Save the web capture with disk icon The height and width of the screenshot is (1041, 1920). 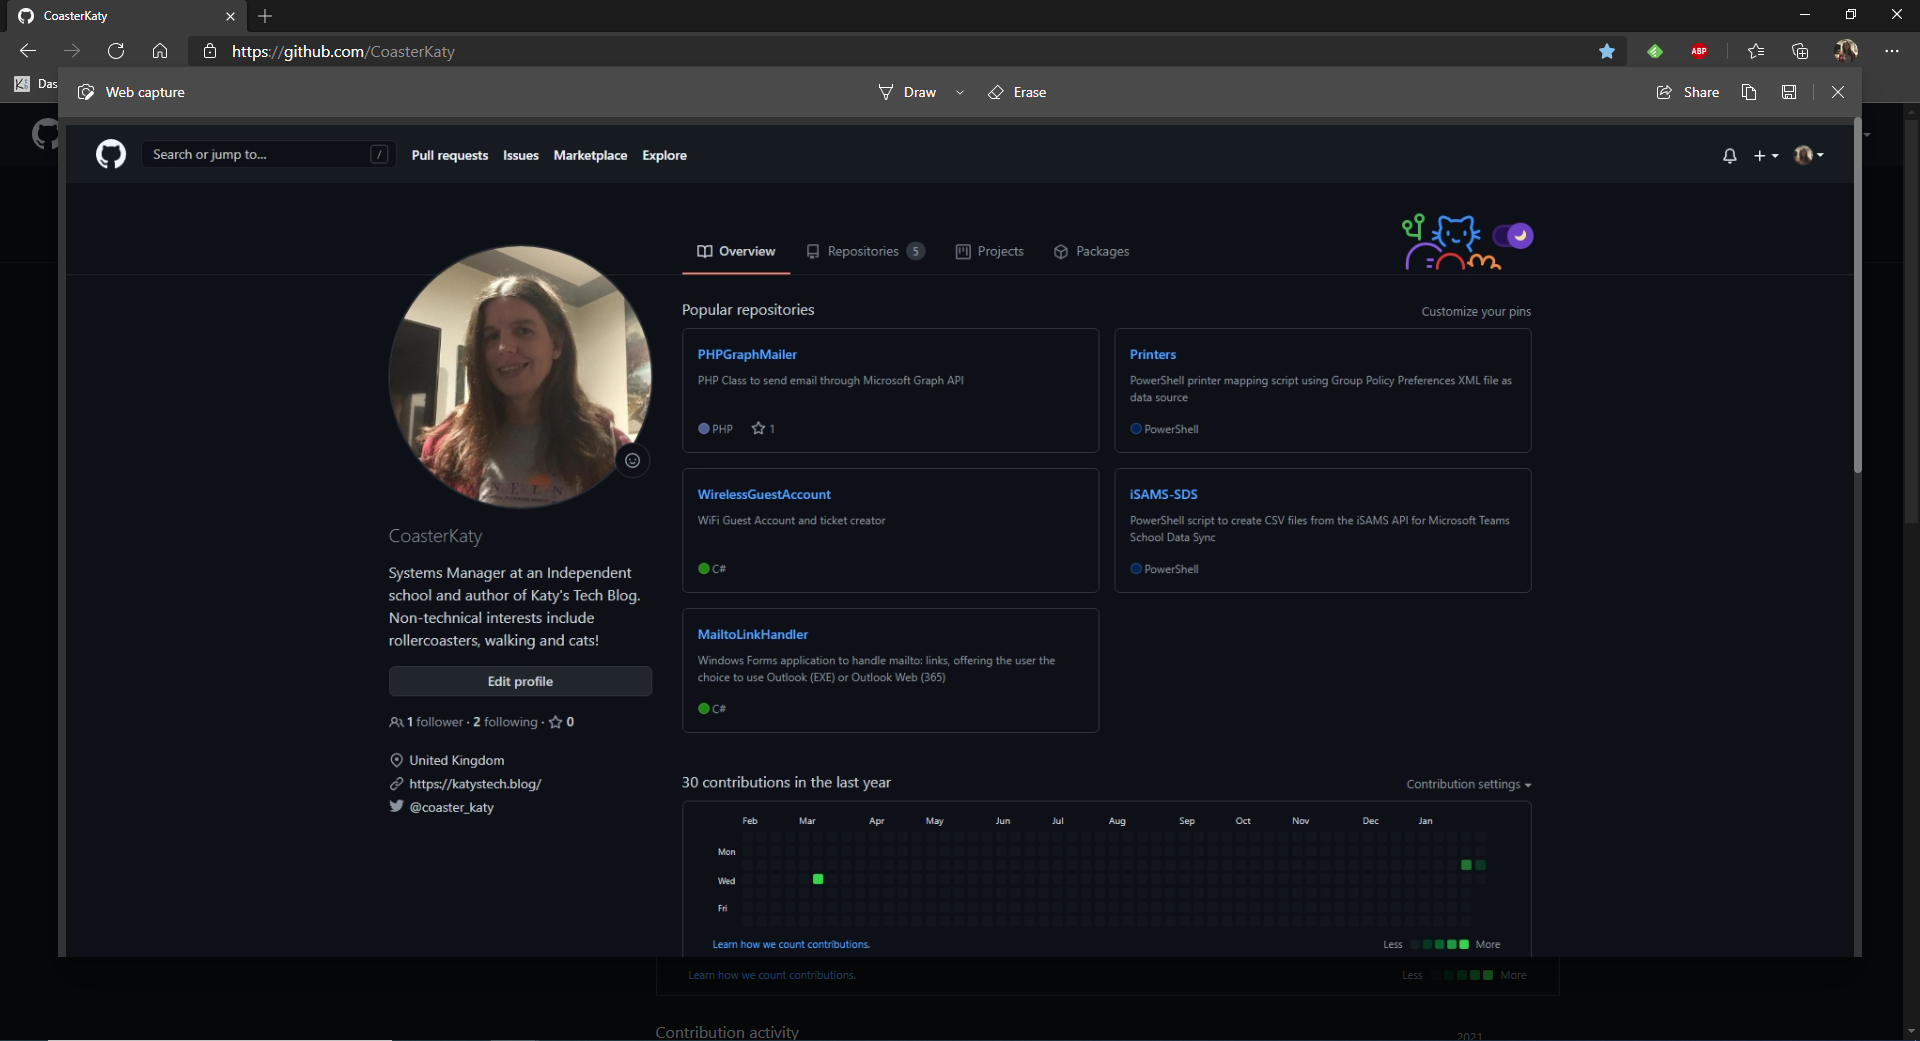coord(1789,92)
